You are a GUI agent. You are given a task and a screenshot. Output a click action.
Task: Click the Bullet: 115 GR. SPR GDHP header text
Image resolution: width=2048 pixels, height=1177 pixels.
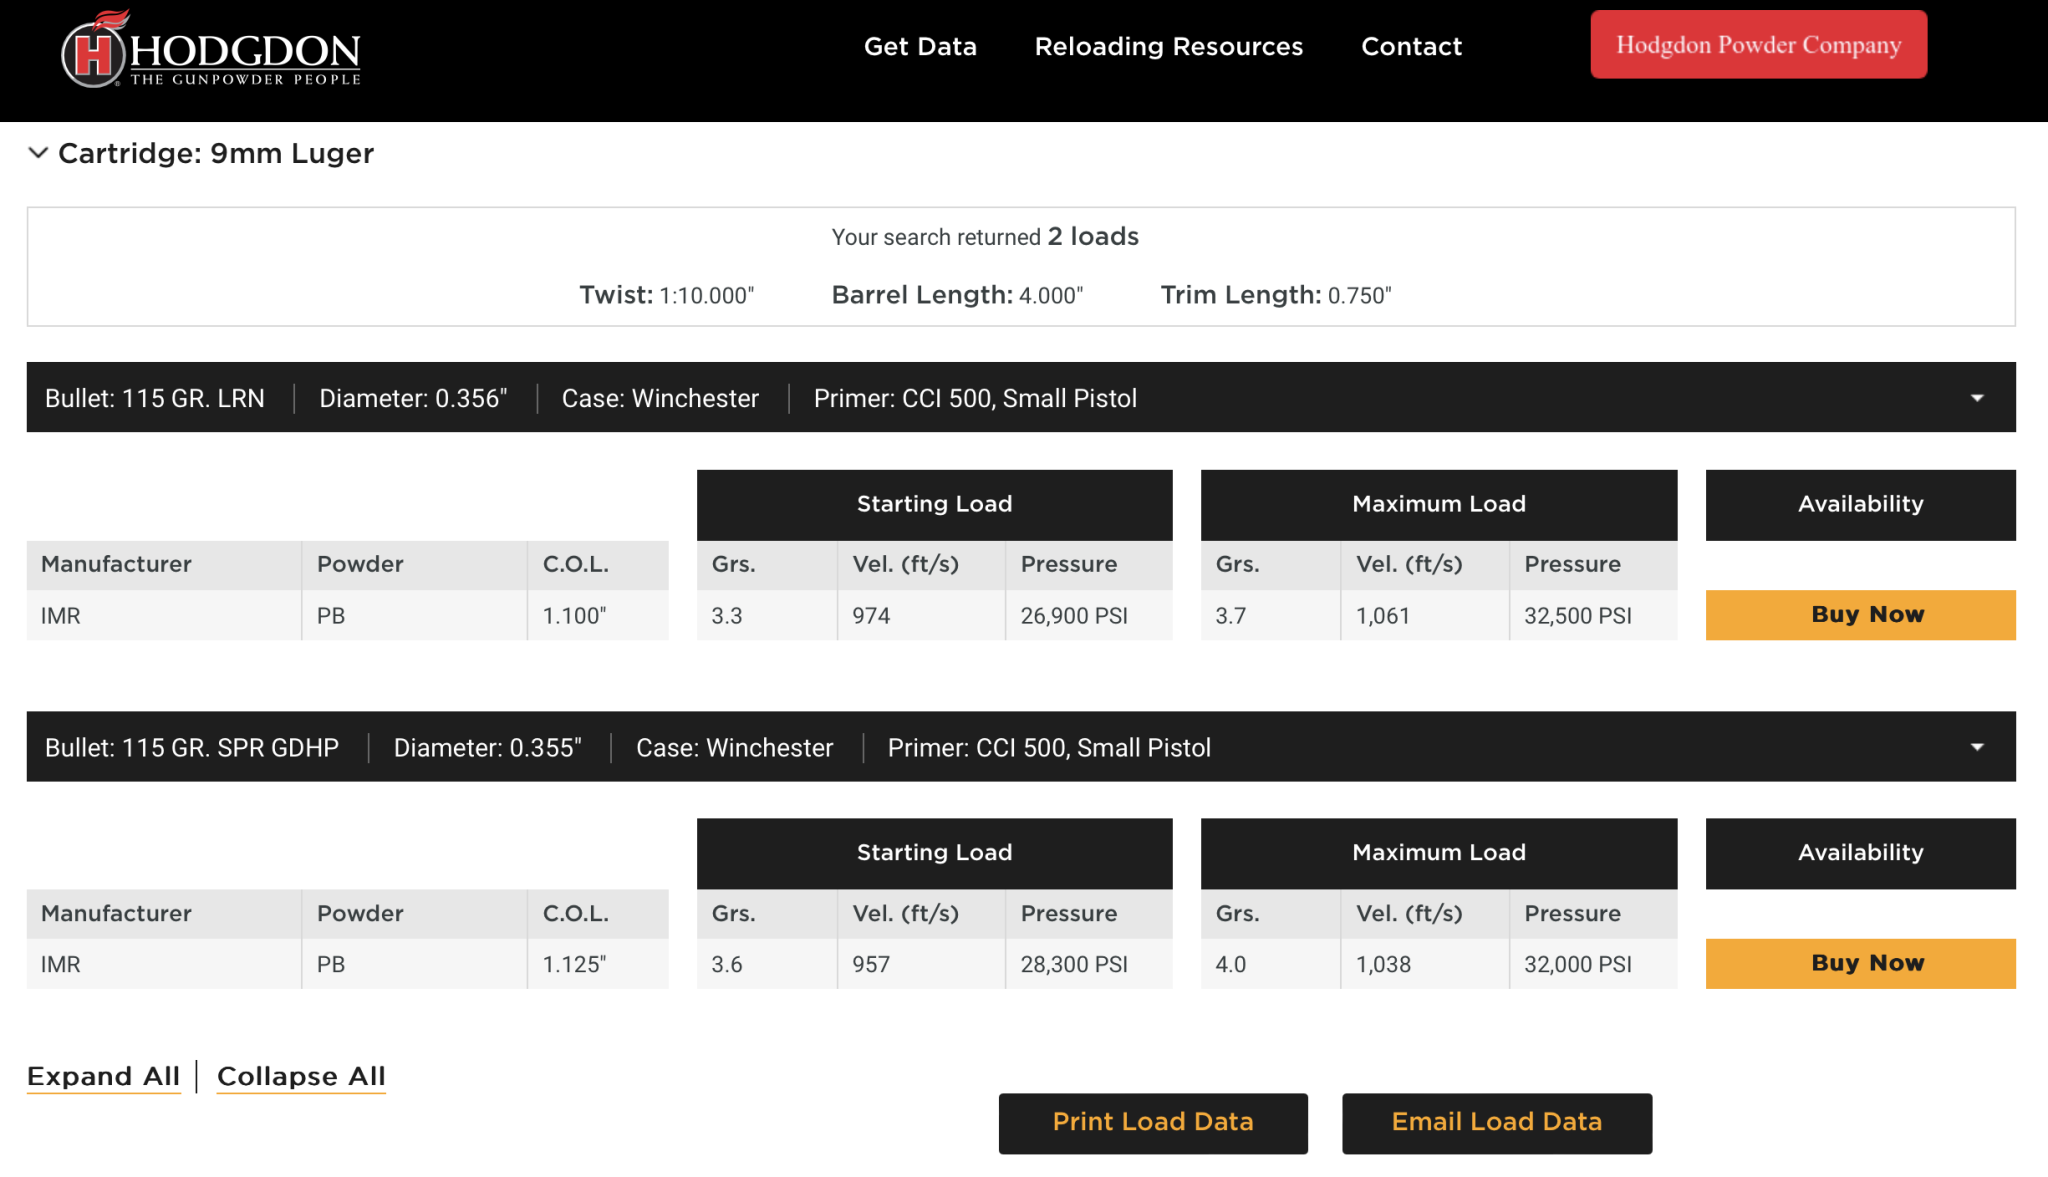(x=192, y=747)
